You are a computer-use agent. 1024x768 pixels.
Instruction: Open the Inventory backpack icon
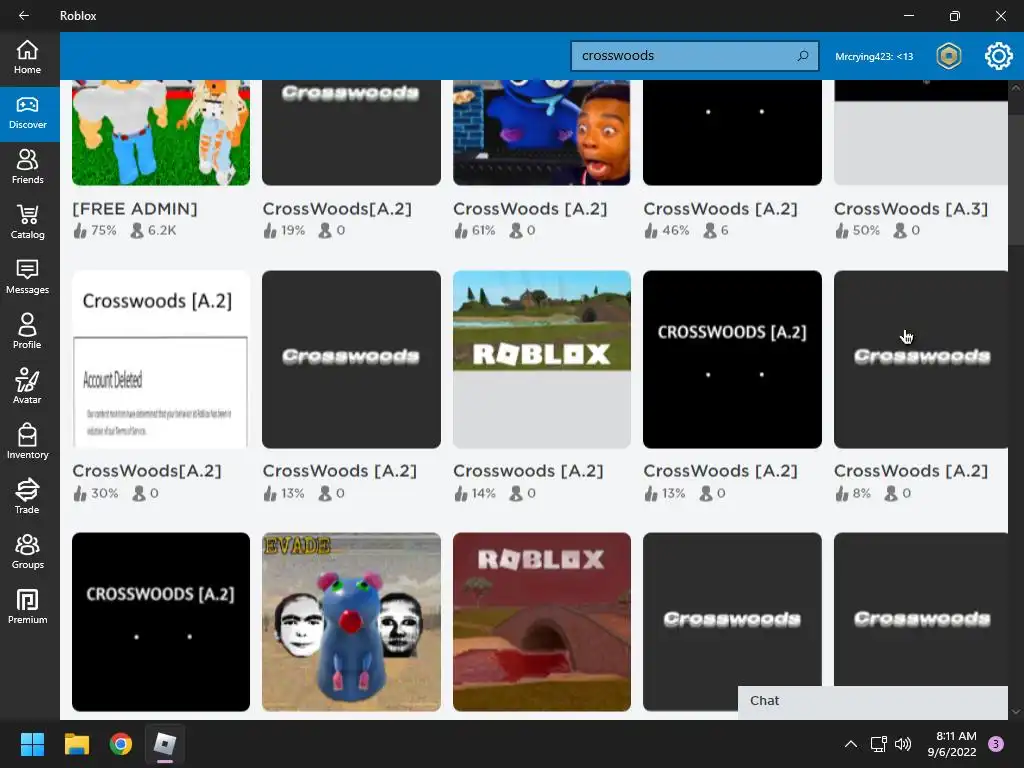(x=27, y=442)
